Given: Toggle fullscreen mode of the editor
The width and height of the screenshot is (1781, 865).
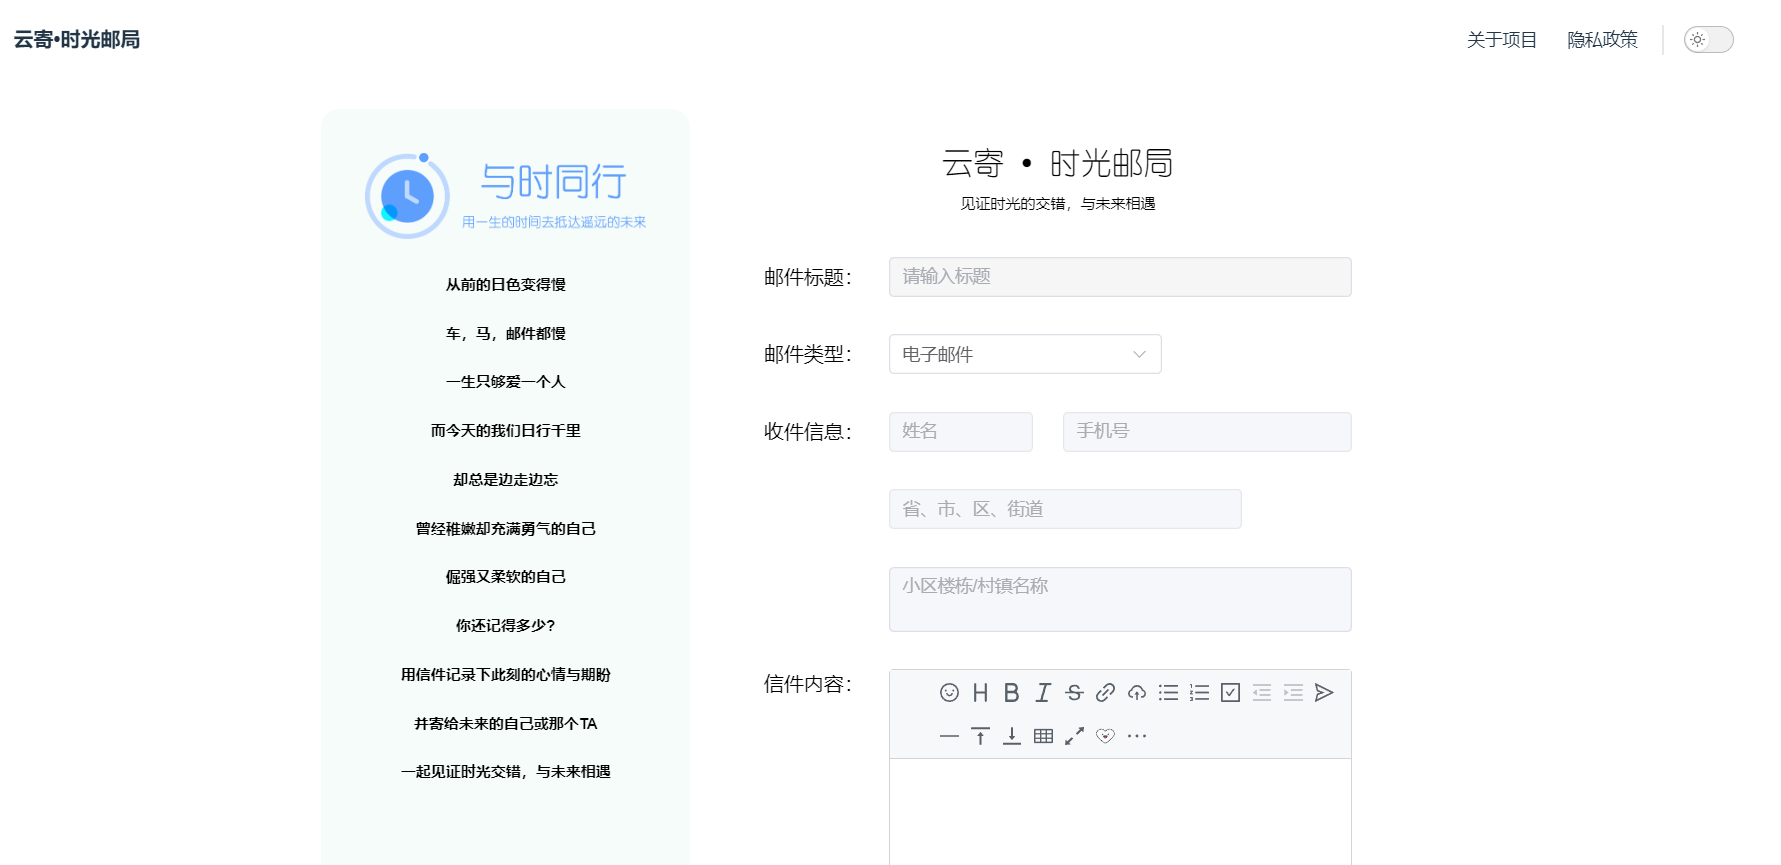Looking at the screenshot, I should click(1074, 736).
